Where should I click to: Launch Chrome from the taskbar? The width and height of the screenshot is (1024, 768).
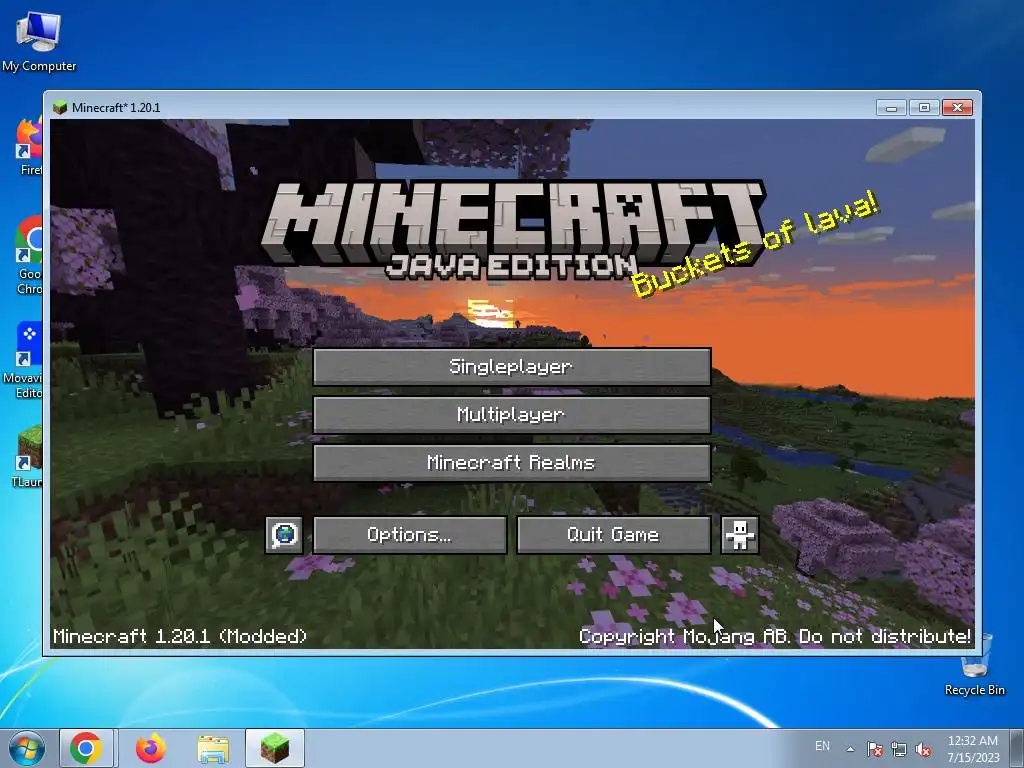pos(86,748)
